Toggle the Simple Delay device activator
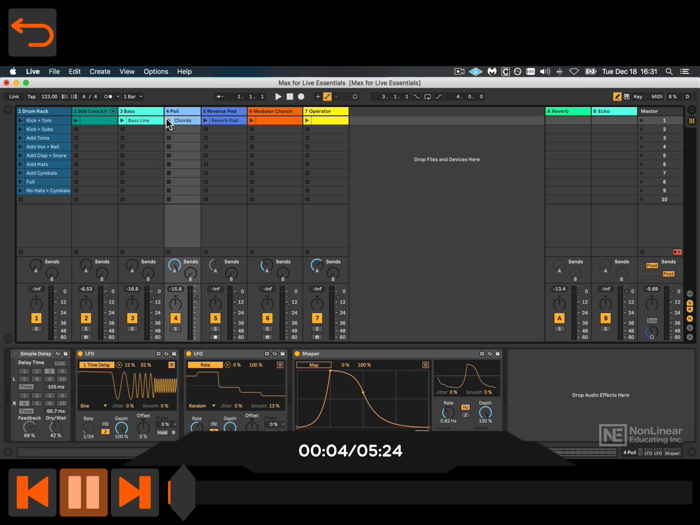700x525 pixels. tap(15, 354)
